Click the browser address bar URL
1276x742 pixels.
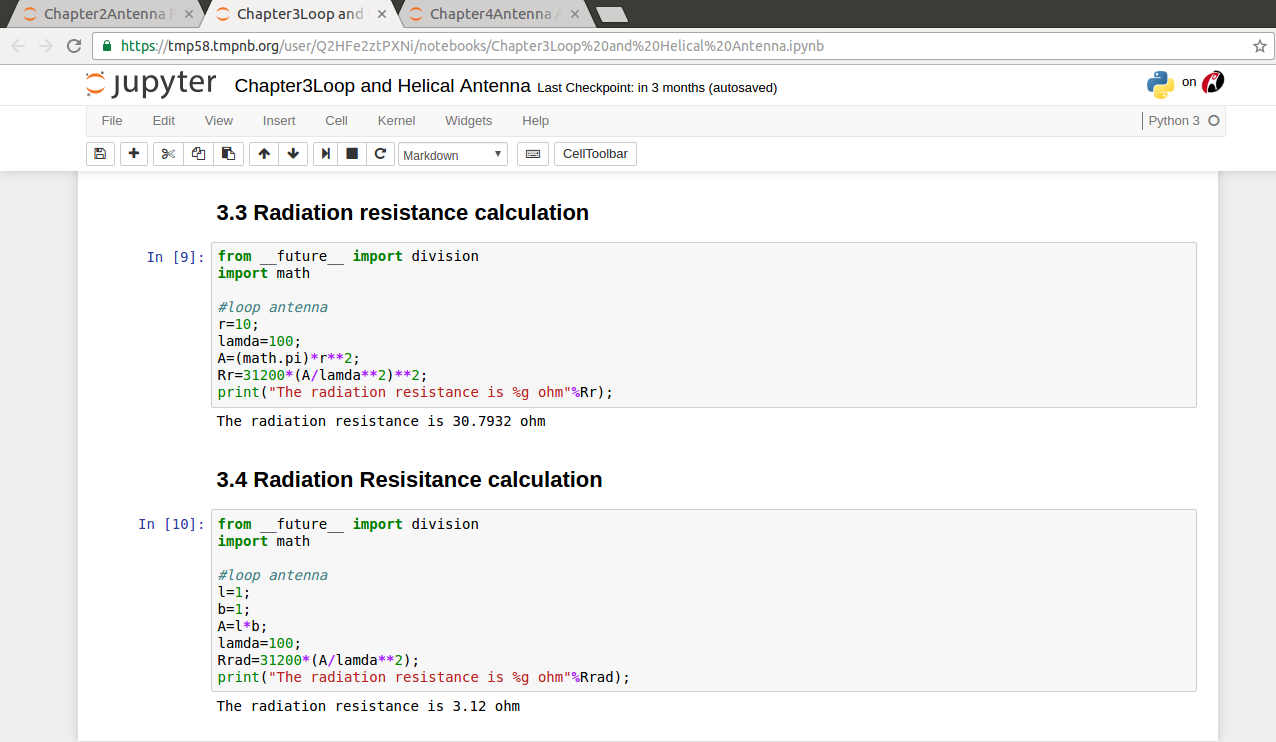coord(472,46)
